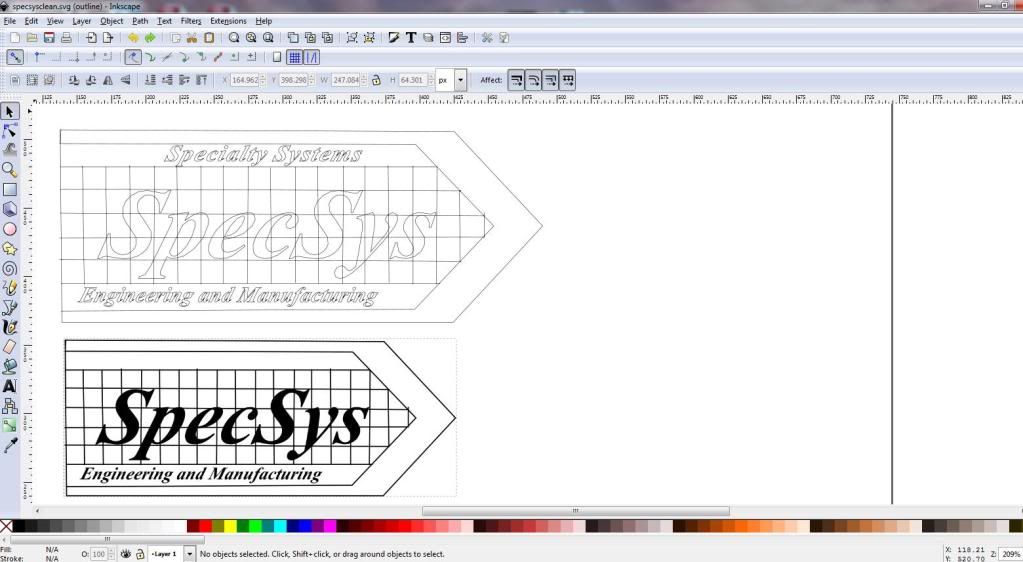The height and width of the screenshot is (562, 1023).
Task: Open the Filters menu
Action: [x=191, y=21]
